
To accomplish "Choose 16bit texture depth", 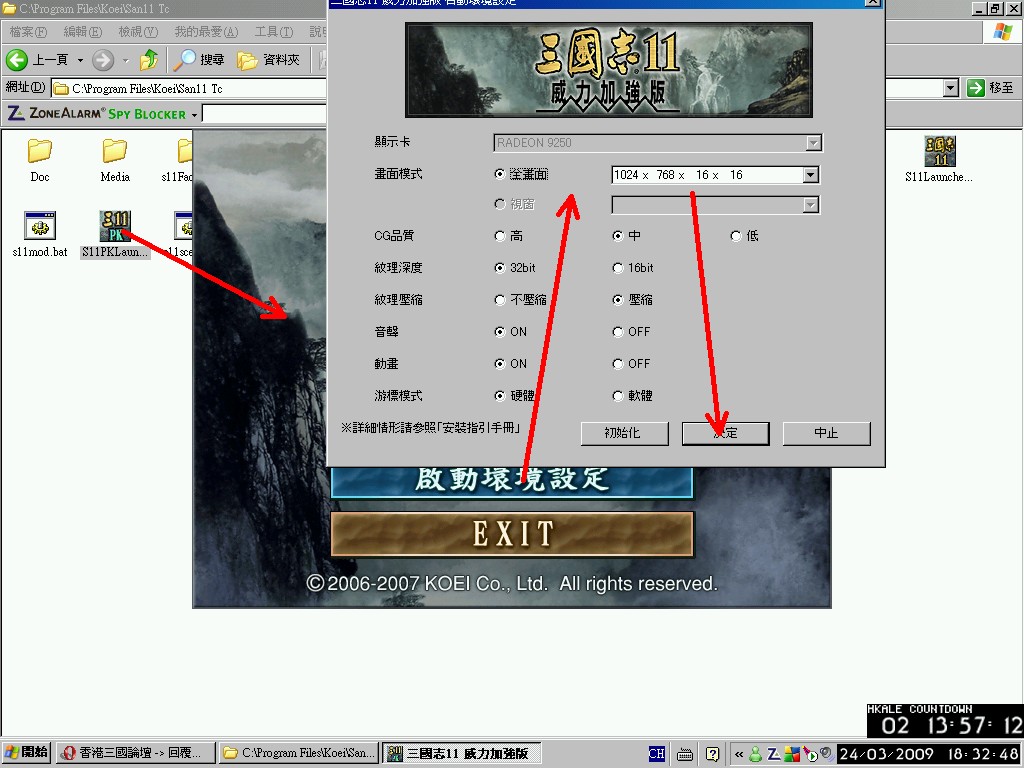I will click(x=618, y=268).
